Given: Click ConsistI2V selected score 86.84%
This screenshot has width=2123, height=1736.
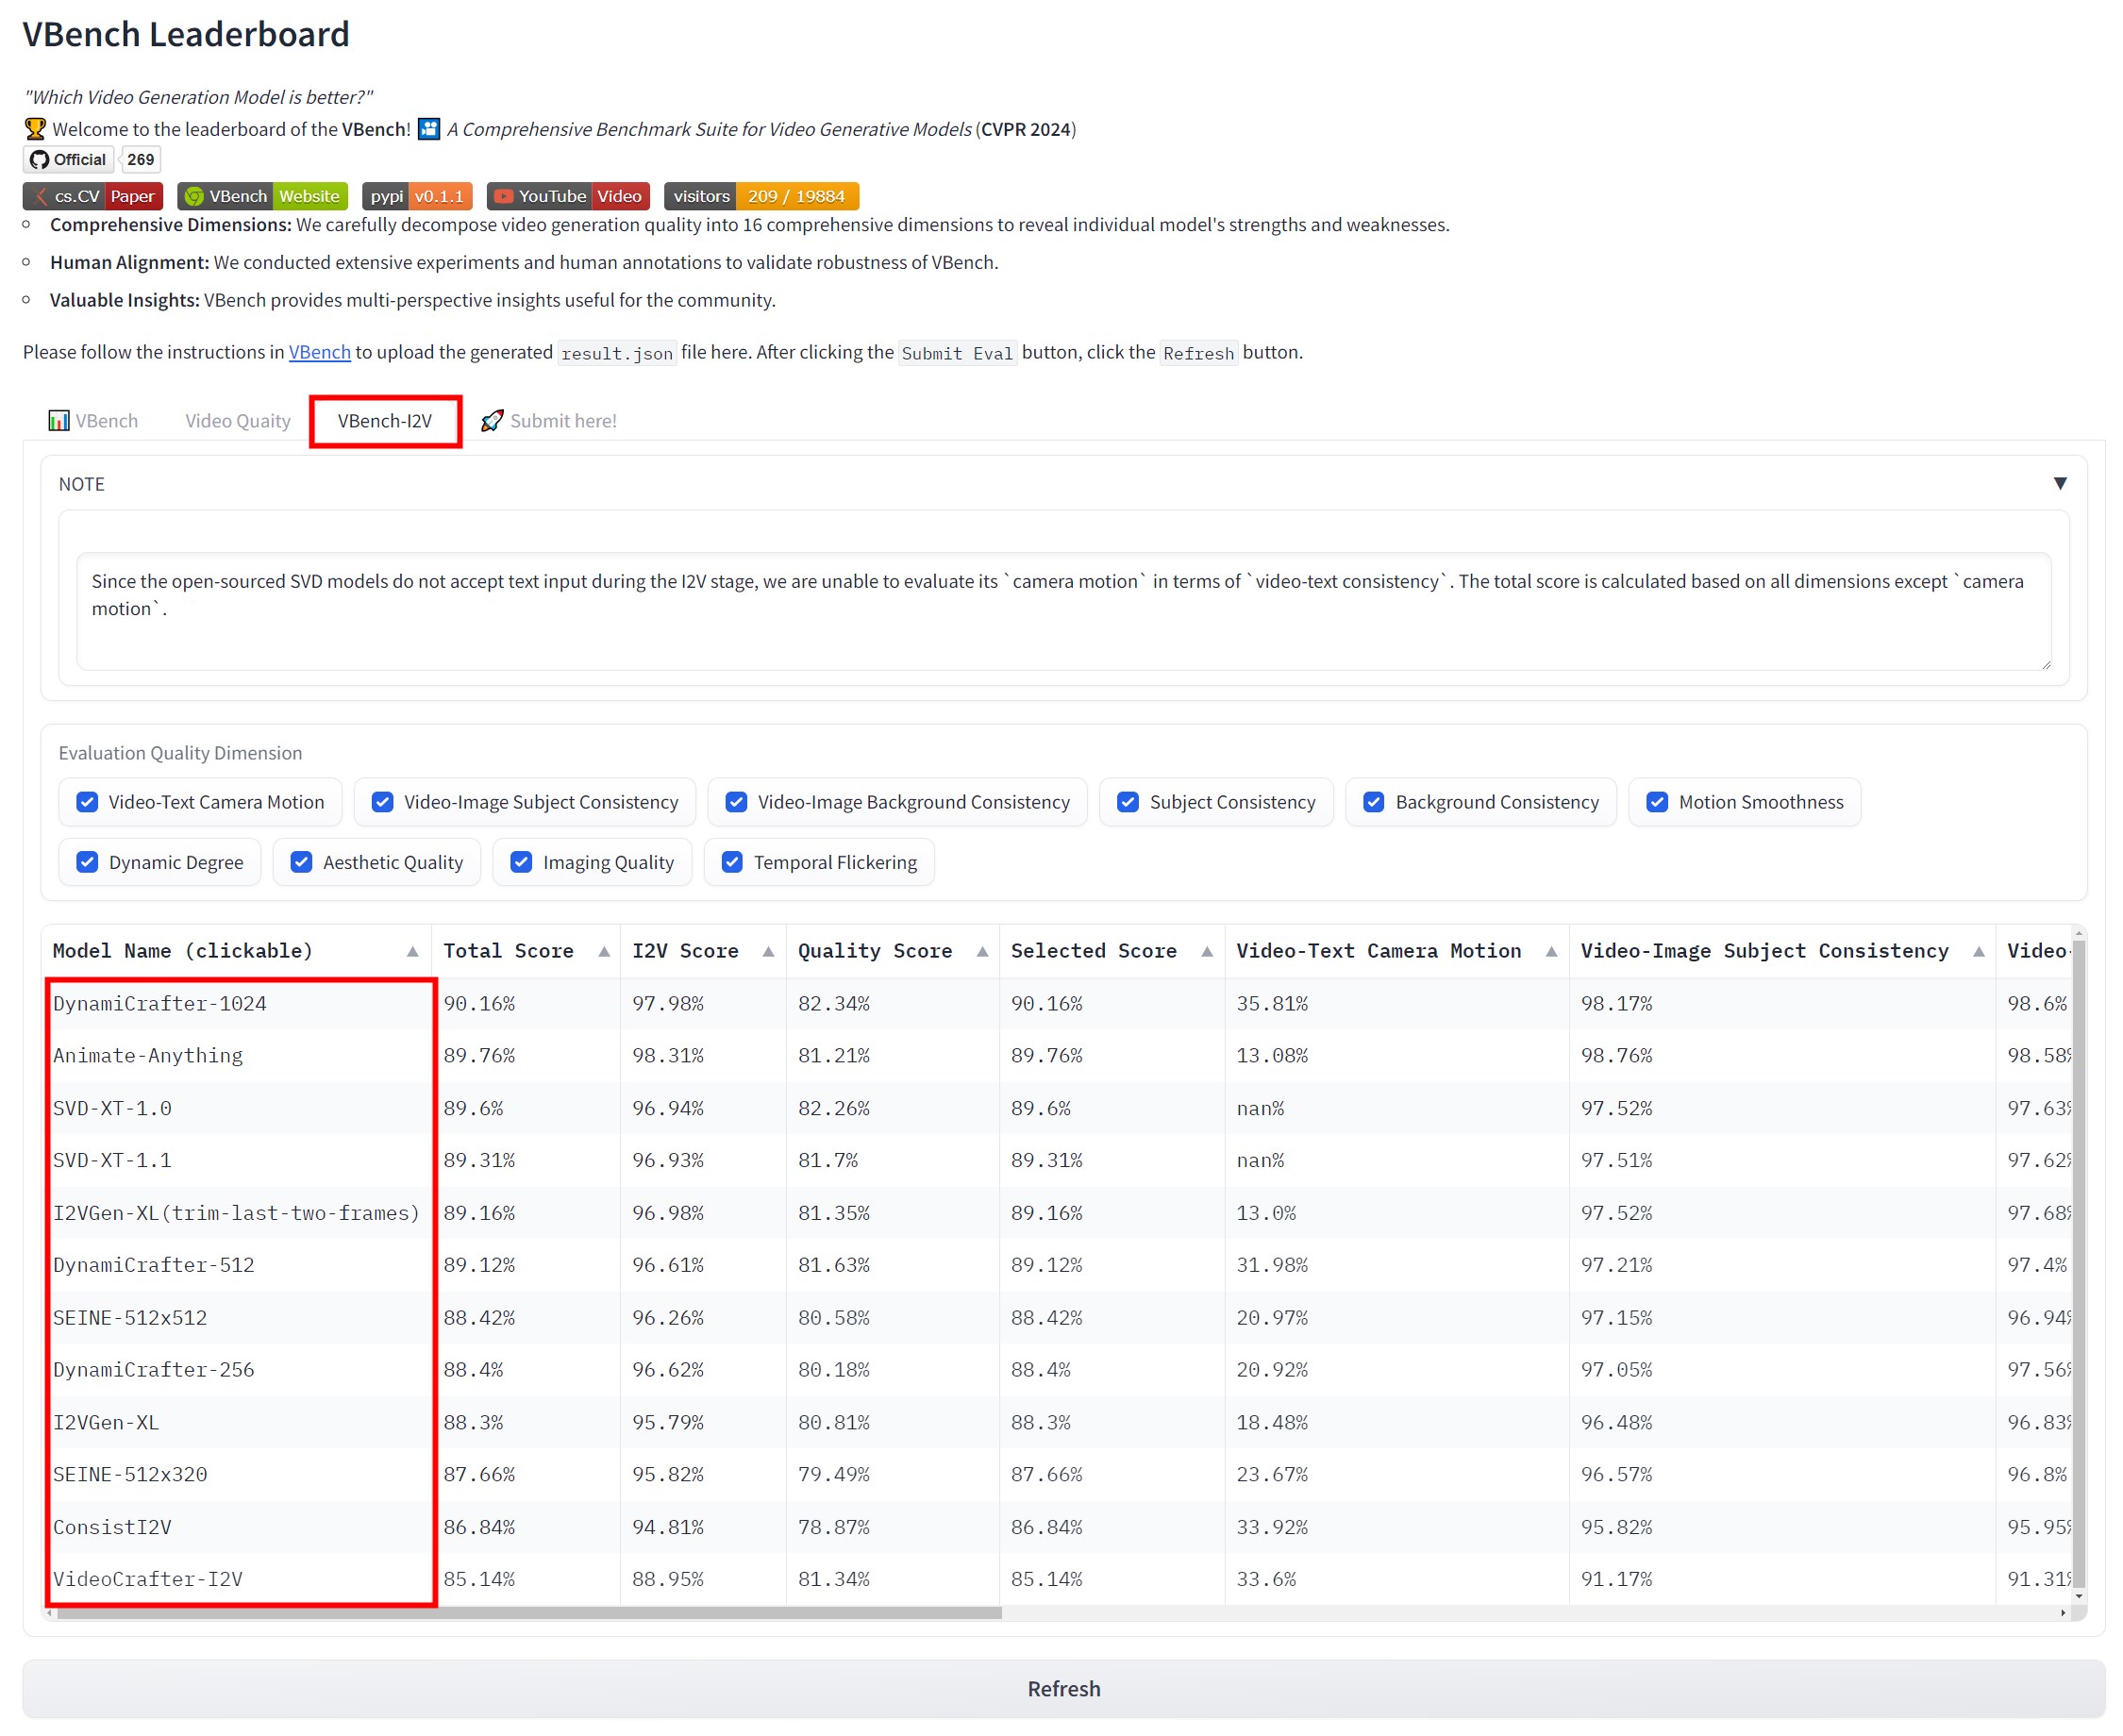Looking at the screenshot, I should click(x=1046, y=1527).
